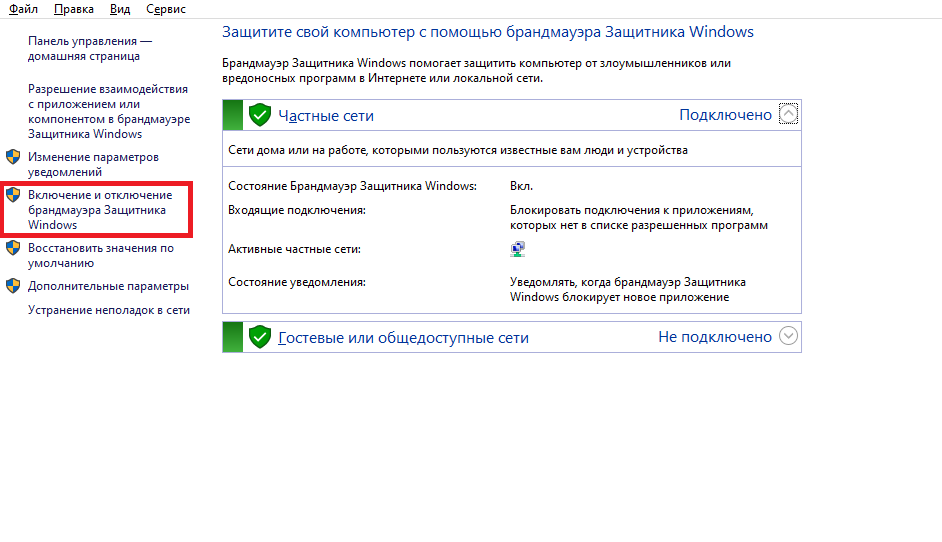
Task: Go to Панель управления домашняя страница
Action: click(x=90, y=49)
